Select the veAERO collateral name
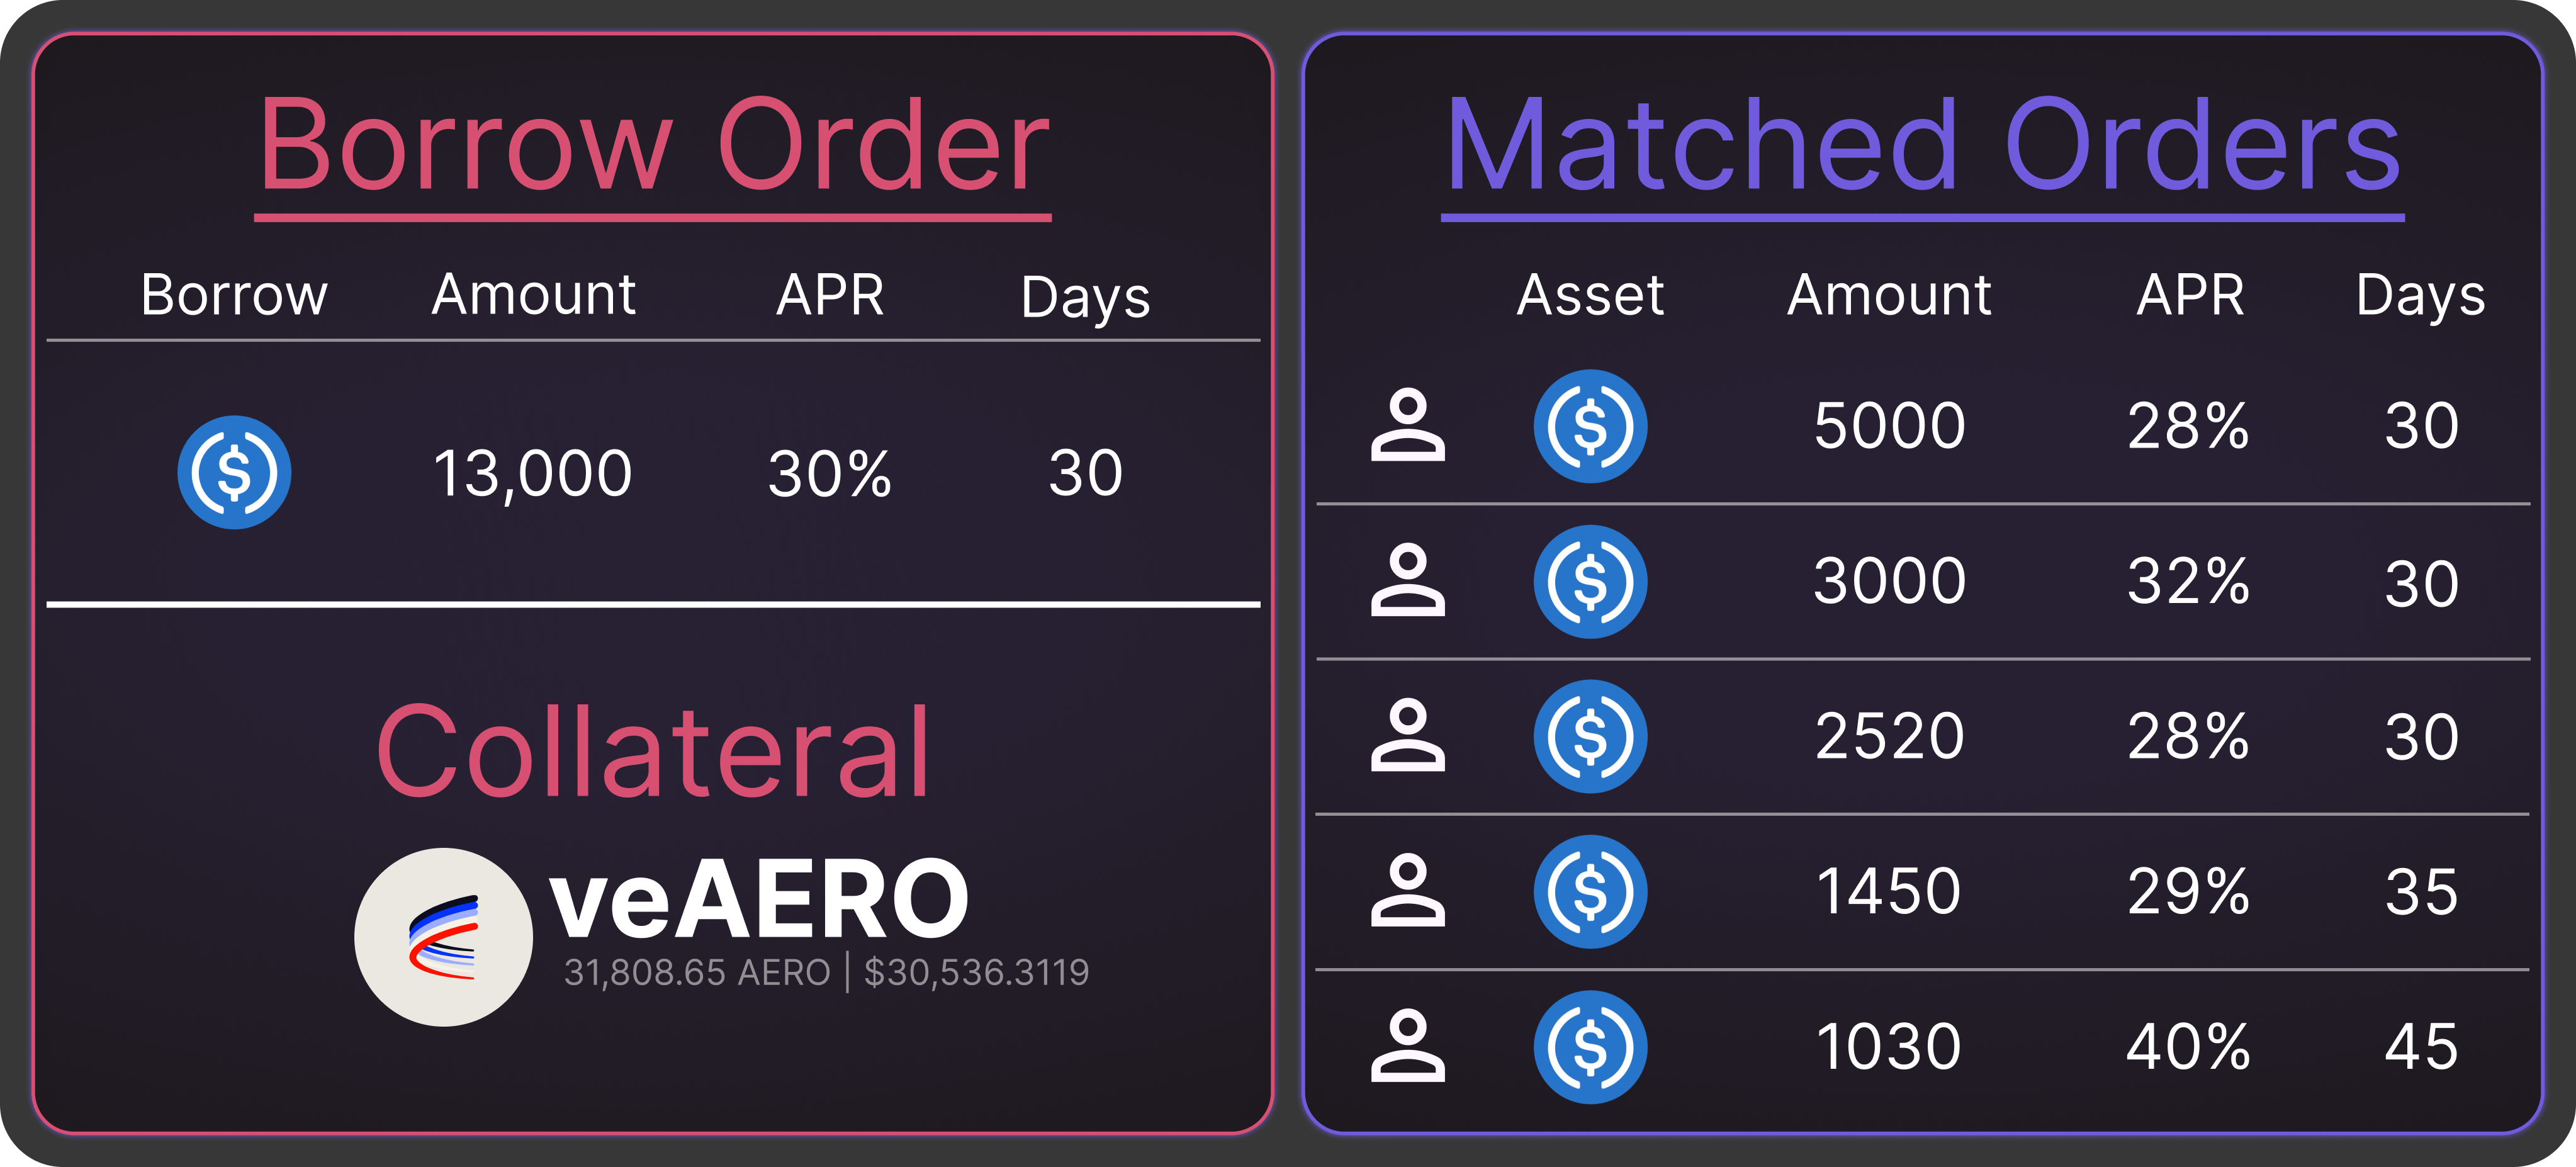 point(759,900)
